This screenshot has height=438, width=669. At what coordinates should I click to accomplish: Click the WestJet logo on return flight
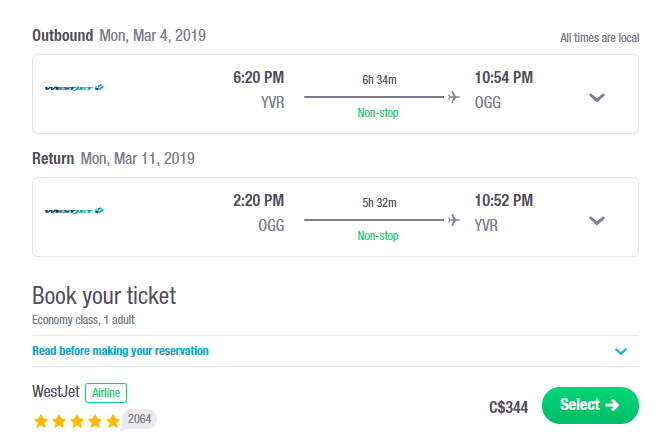(x=74, y=211)
